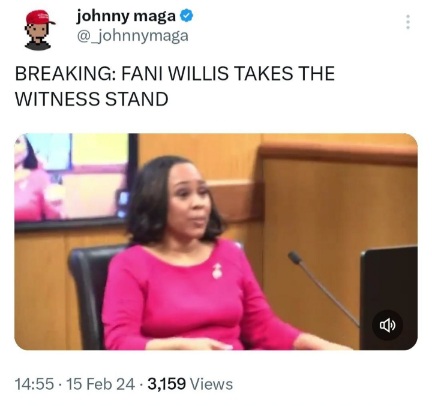Unmute the video with the speaker icon
This screenshot has height=406, width=432.
click(387, 325)
